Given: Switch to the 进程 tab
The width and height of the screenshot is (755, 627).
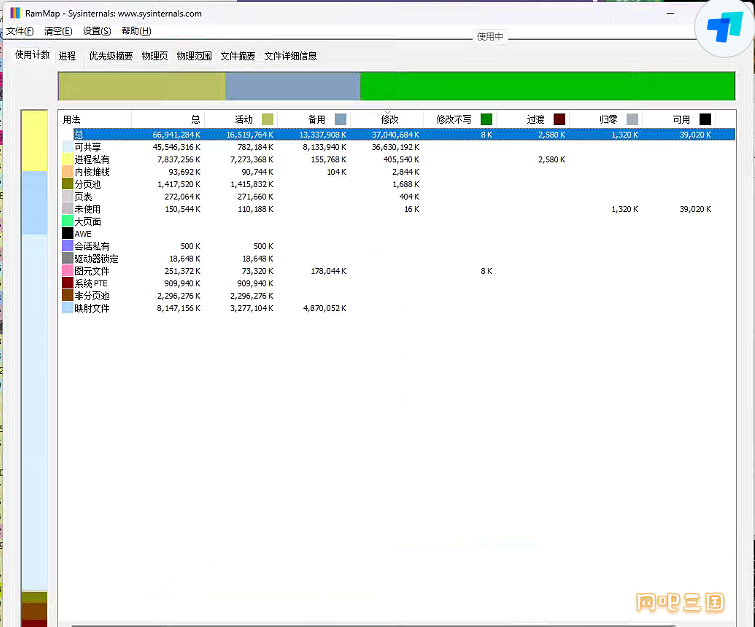Looking at the screenshot, I should click(67, 56).
